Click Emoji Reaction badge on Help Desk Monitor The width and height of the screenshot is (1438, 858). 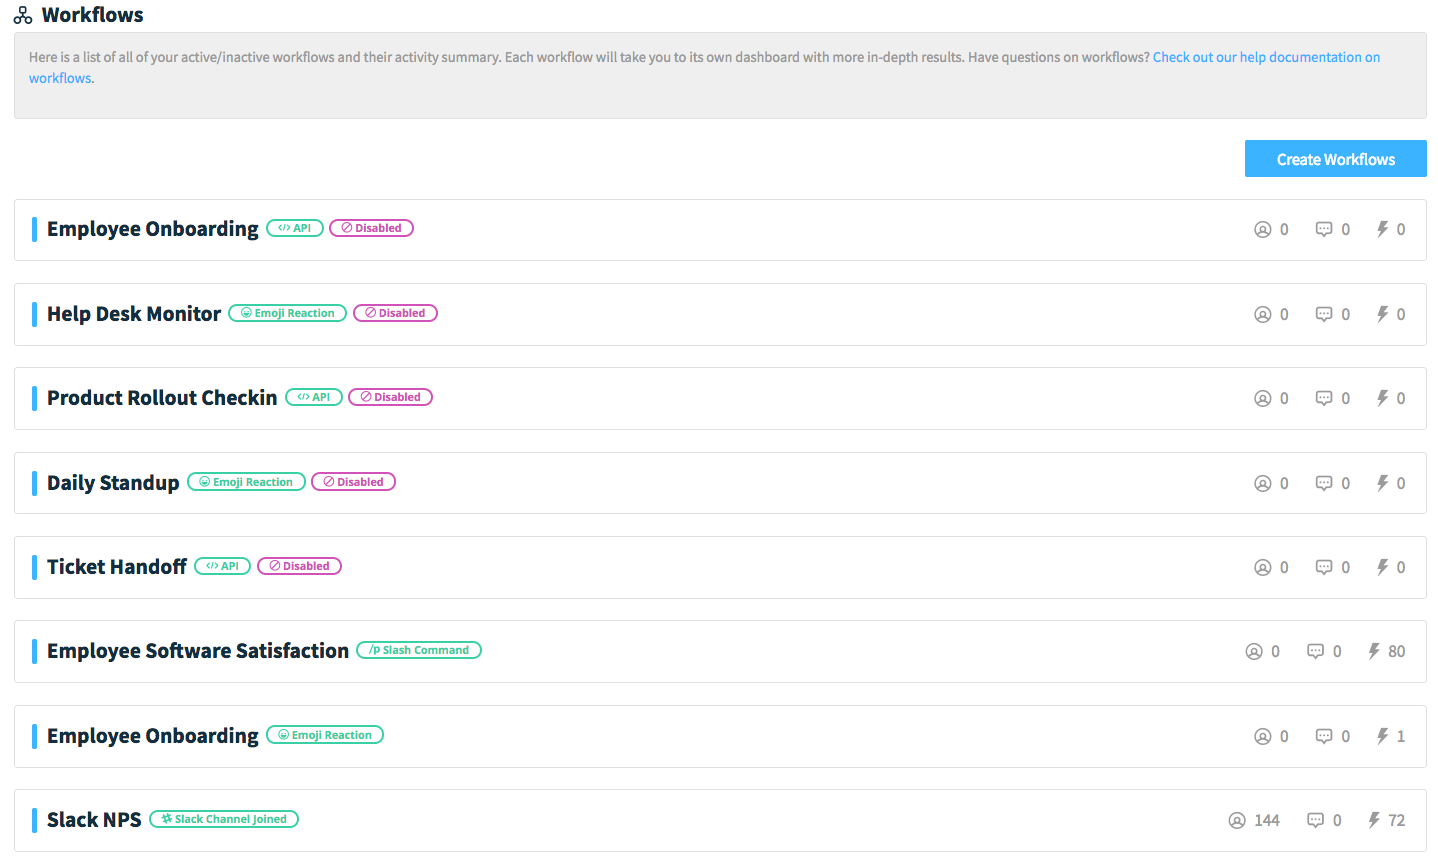(288, 313)
